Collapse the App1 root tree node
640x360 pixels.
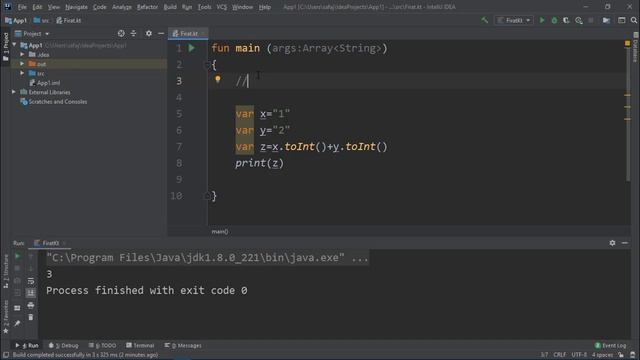click(x=15, y=45)
